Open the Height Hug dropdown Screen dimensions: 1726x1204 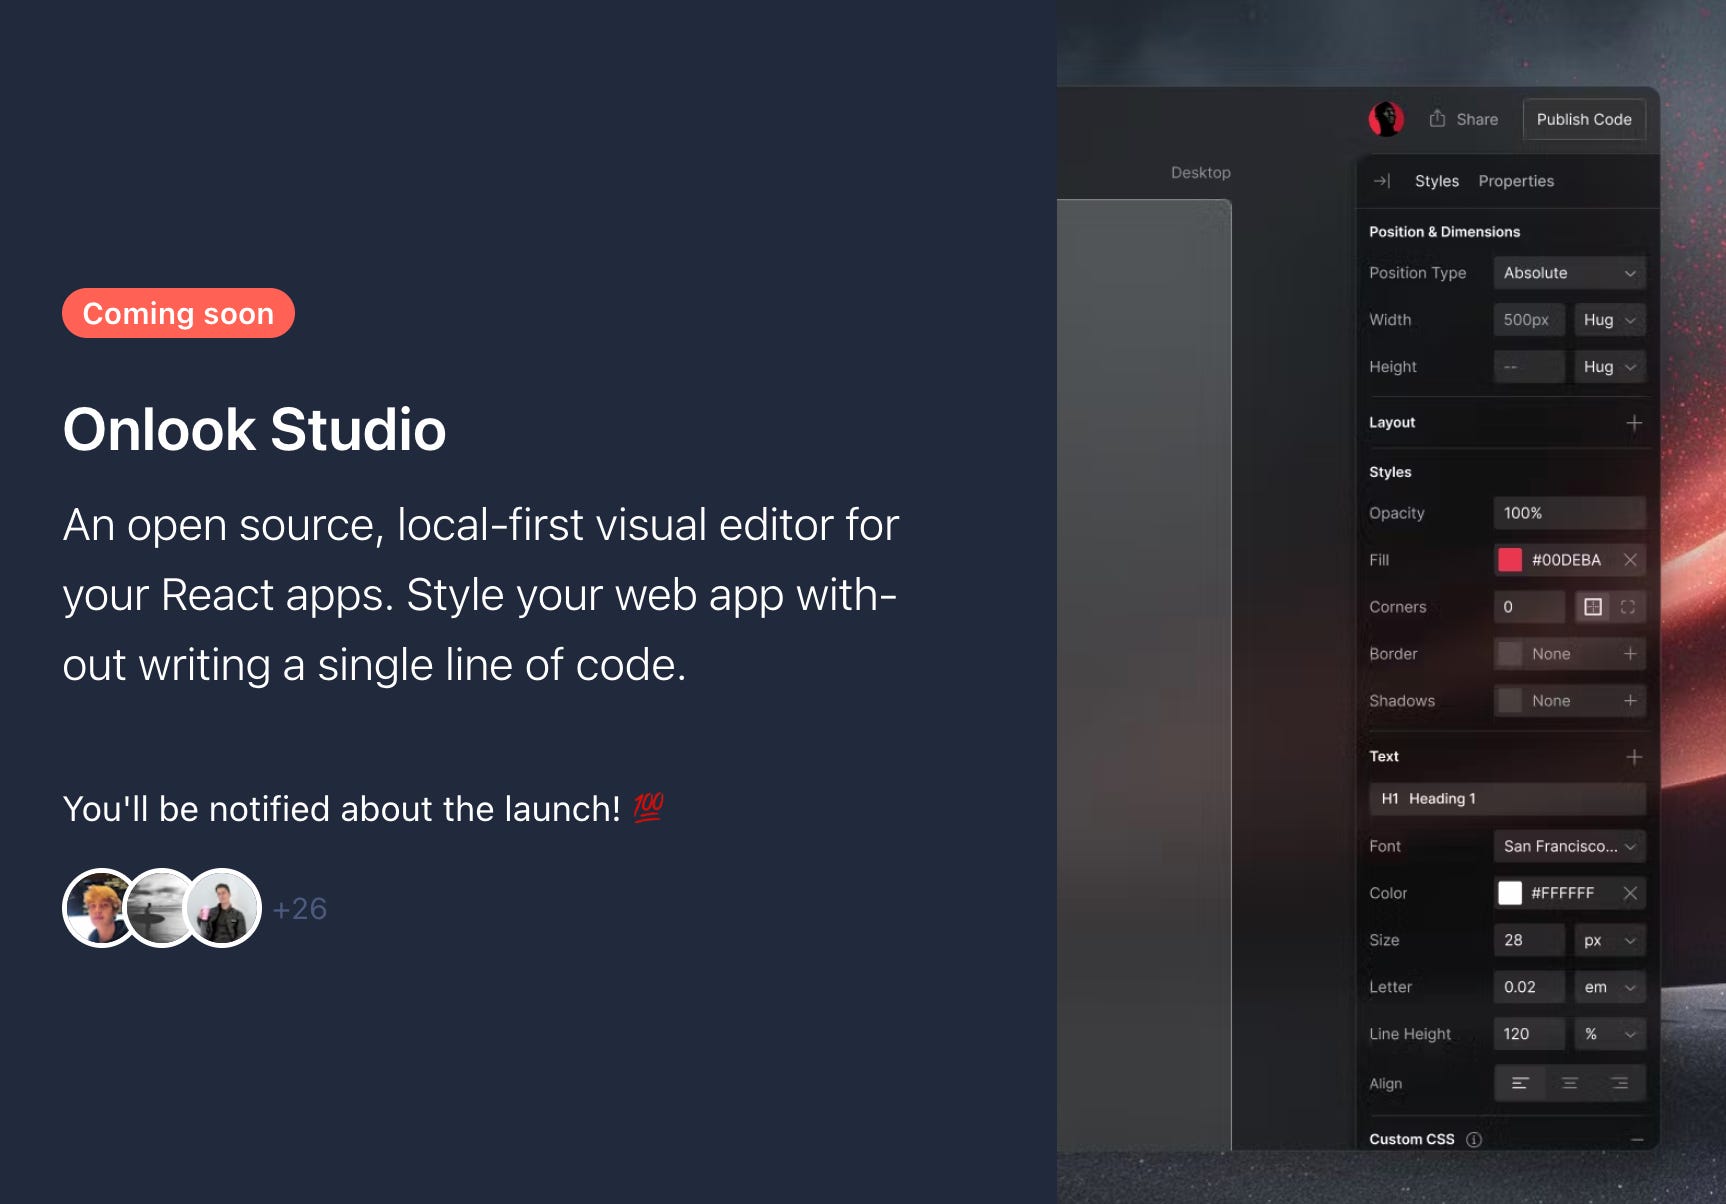pyautogui.click(x=1610, y=367)
